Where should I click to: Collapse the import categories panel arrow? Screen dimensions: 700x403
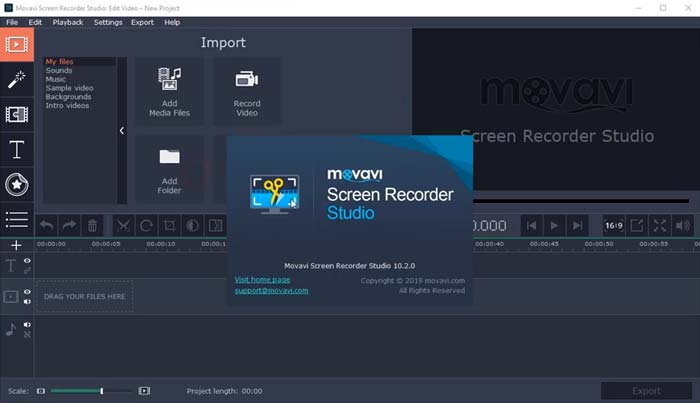pyautogui.click(x=122, y=130)
